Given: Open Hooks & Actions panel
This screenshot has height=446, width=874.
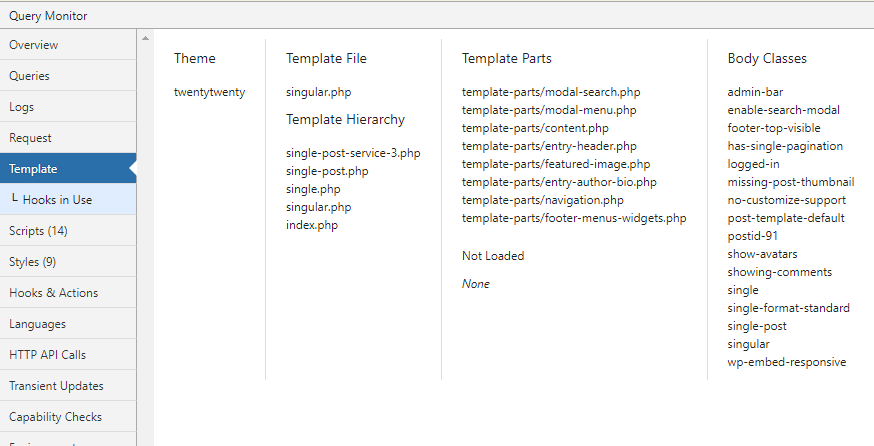Looking at the screenshot, I should coord(68,293).
